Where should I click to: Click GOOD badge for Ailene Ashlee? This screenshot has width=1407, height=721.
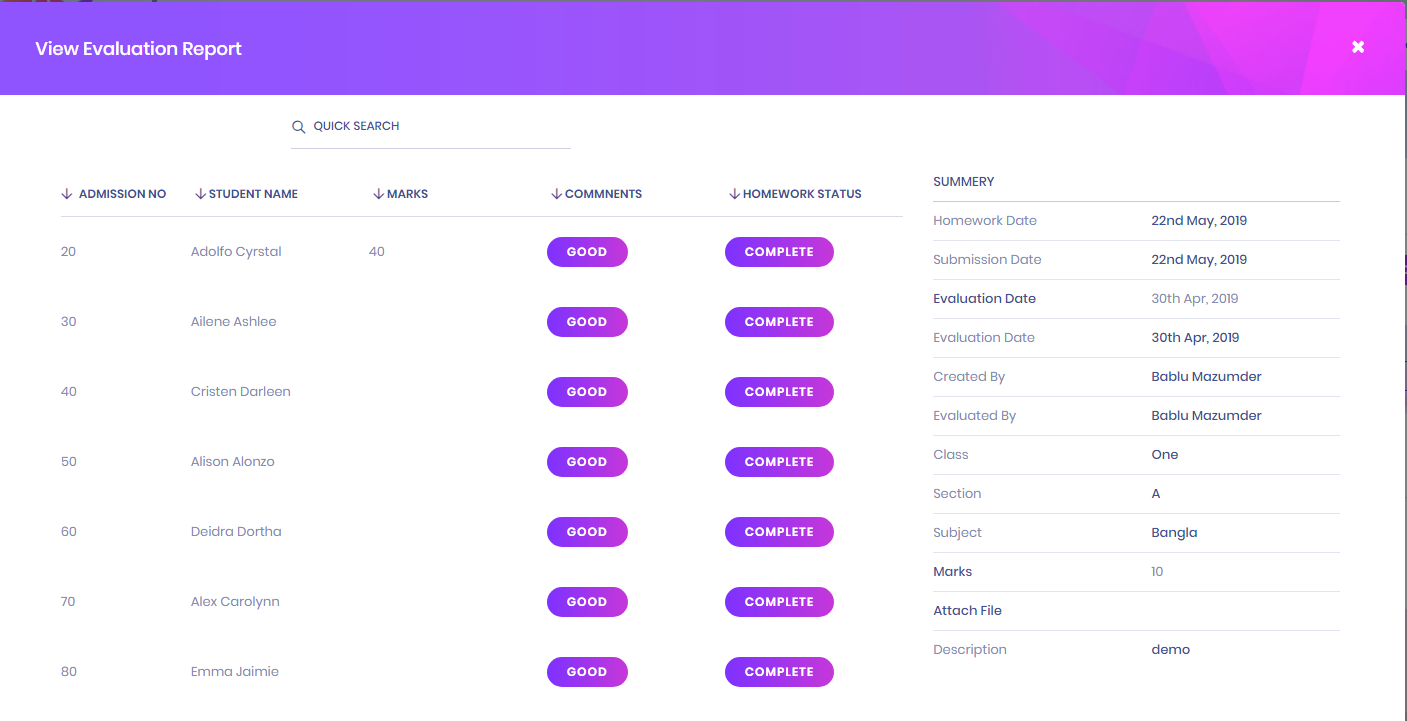[x=587, y=322]
